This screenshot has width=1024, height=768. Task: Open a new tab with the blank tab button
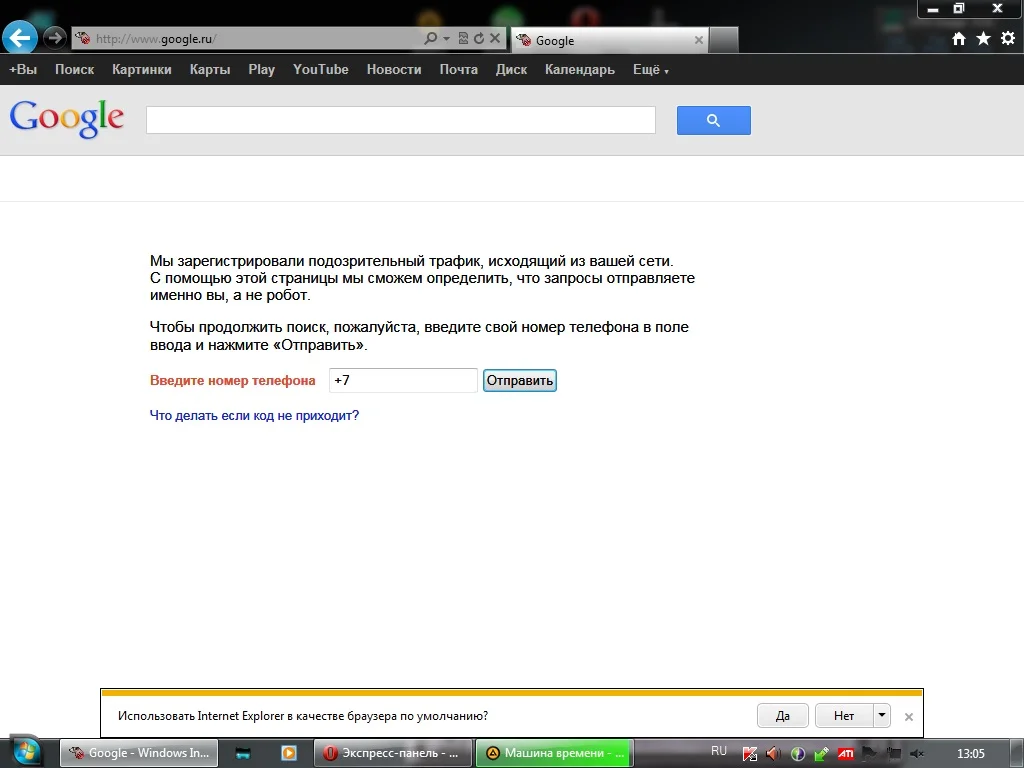[x=724, y=40]
